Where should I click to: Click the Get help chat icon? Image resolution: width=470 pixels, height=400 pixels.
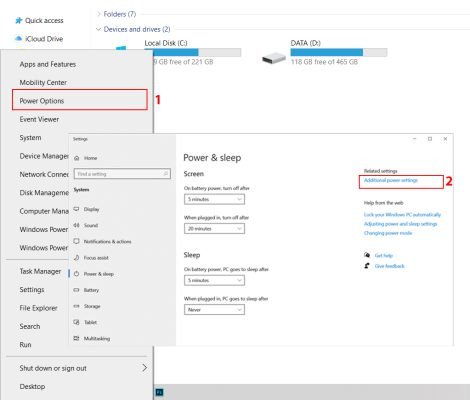367,255
